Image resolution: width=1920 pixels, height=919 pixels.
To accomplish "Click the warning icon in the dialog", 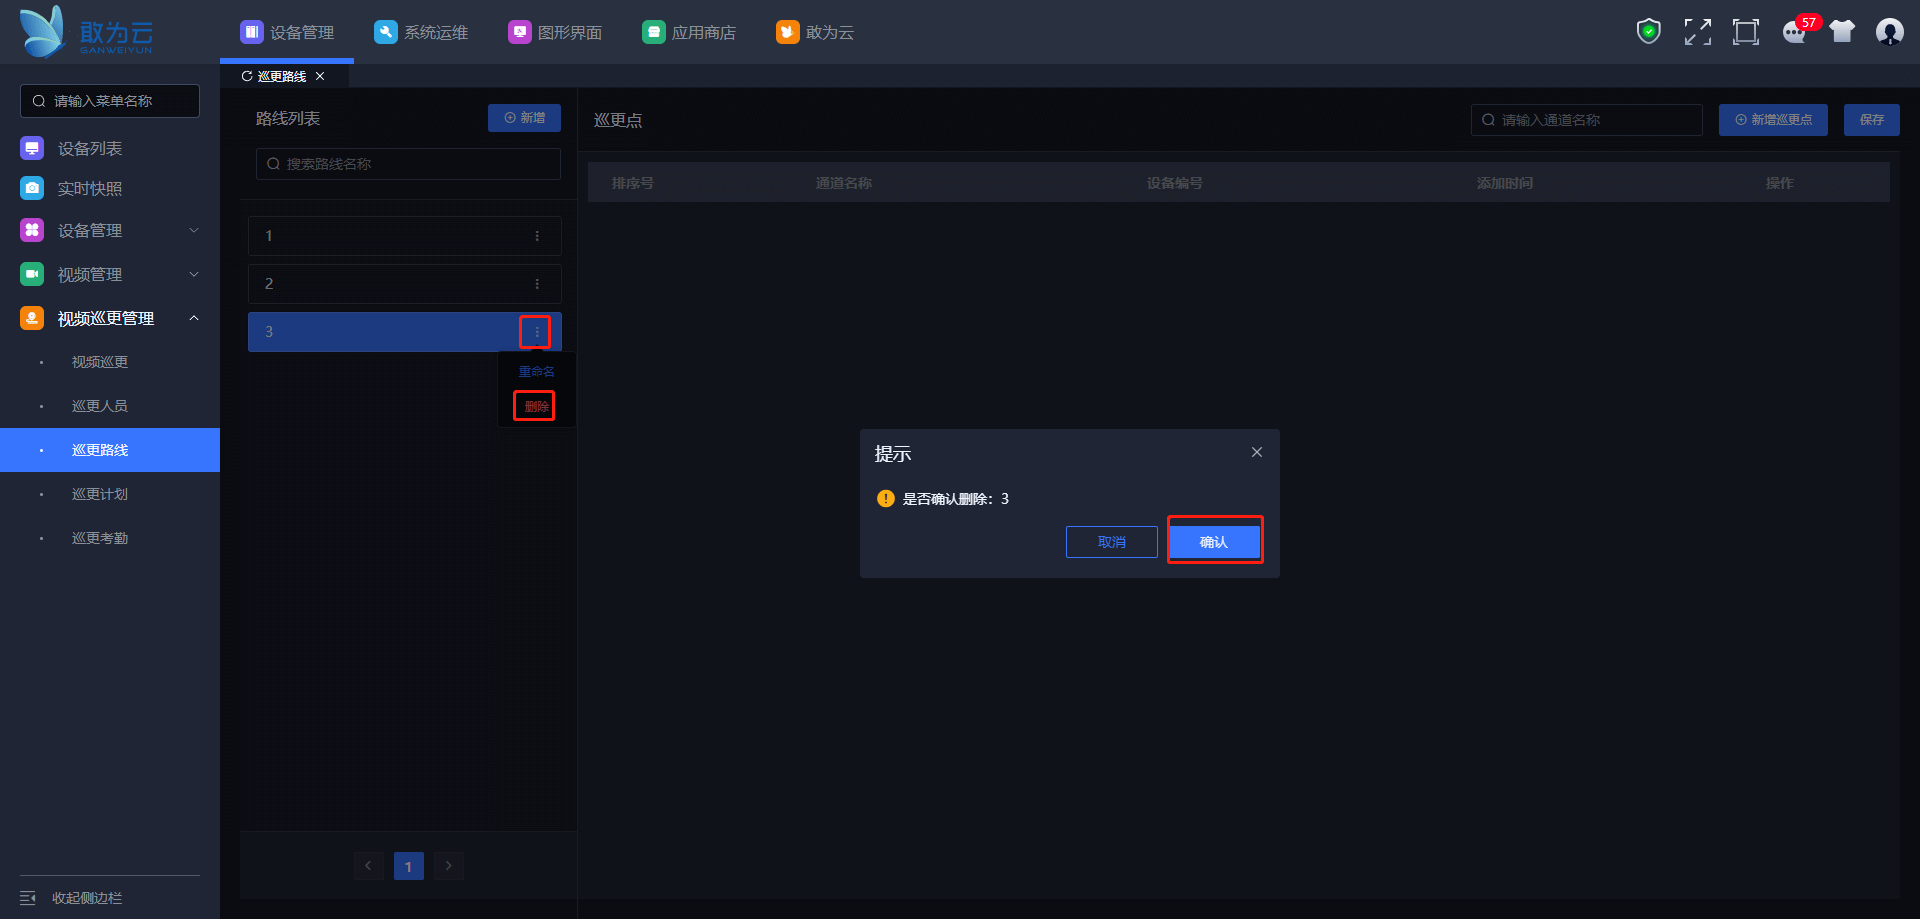I will pos(886,498).
